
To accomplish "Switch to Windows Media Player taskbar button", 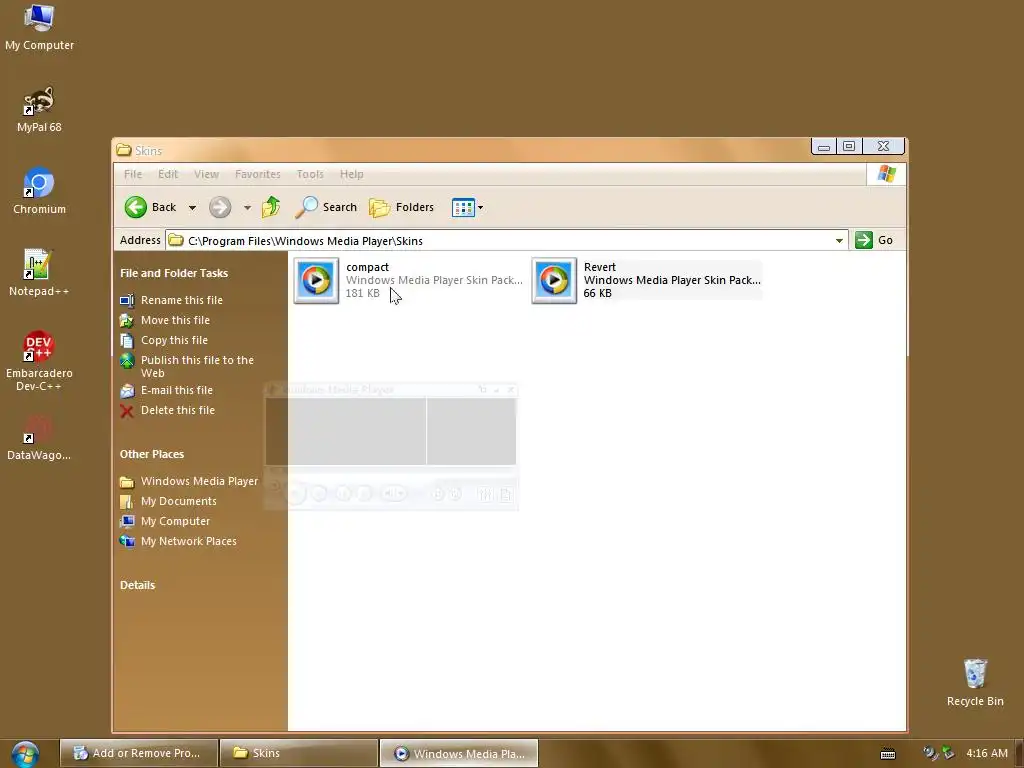I will click(x=458, y=753).
